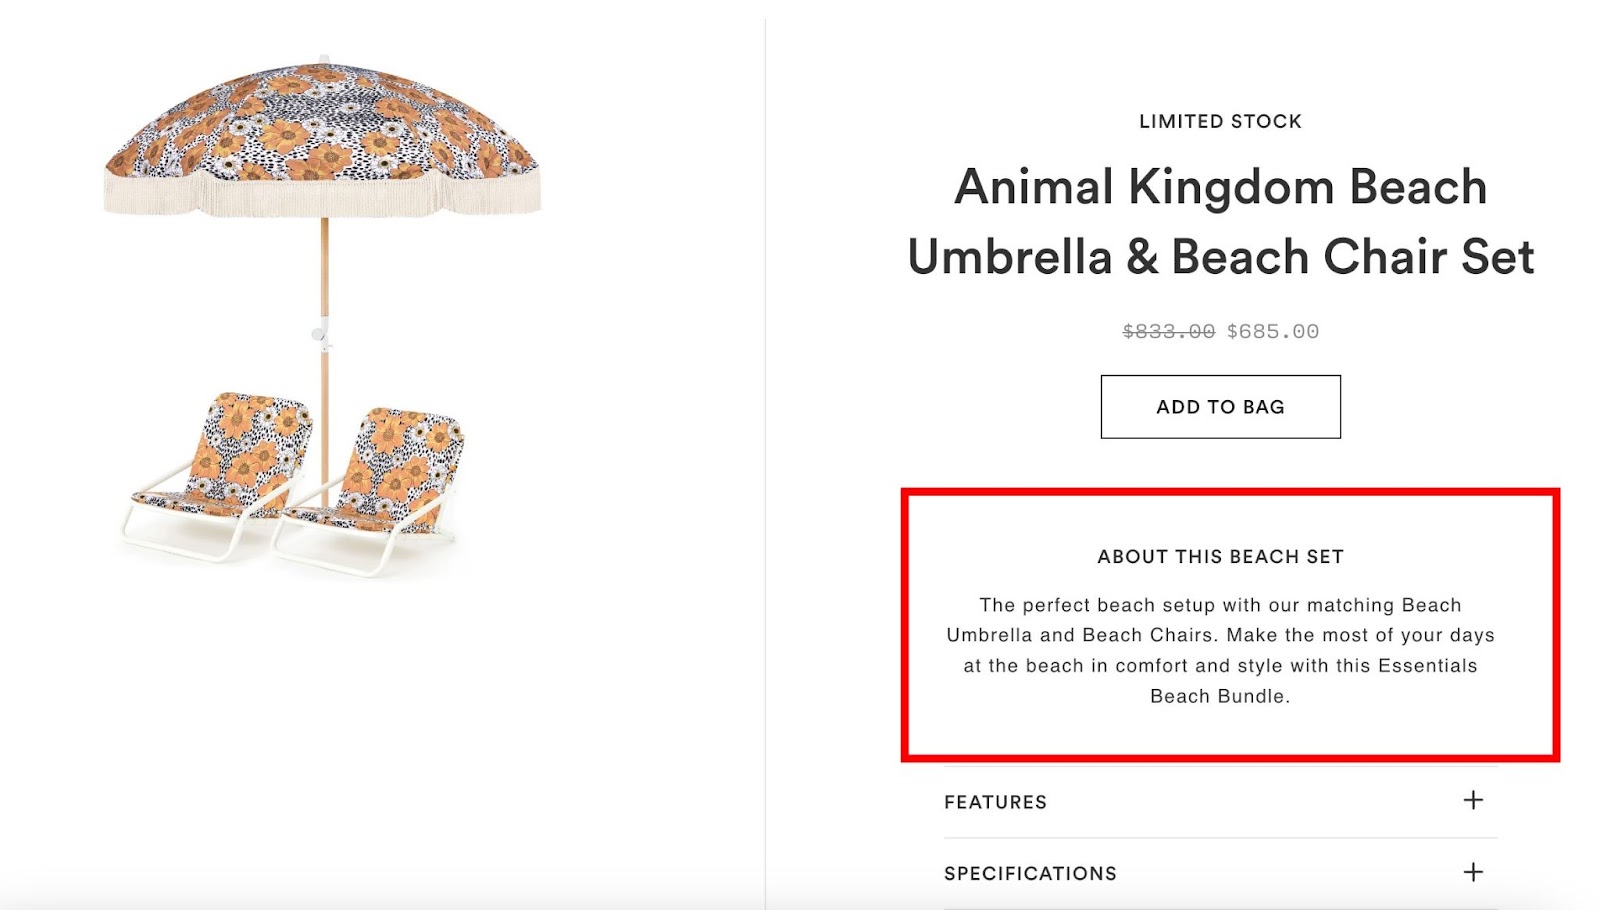Click the vertical divider beside product image

[x=766, y=450]
